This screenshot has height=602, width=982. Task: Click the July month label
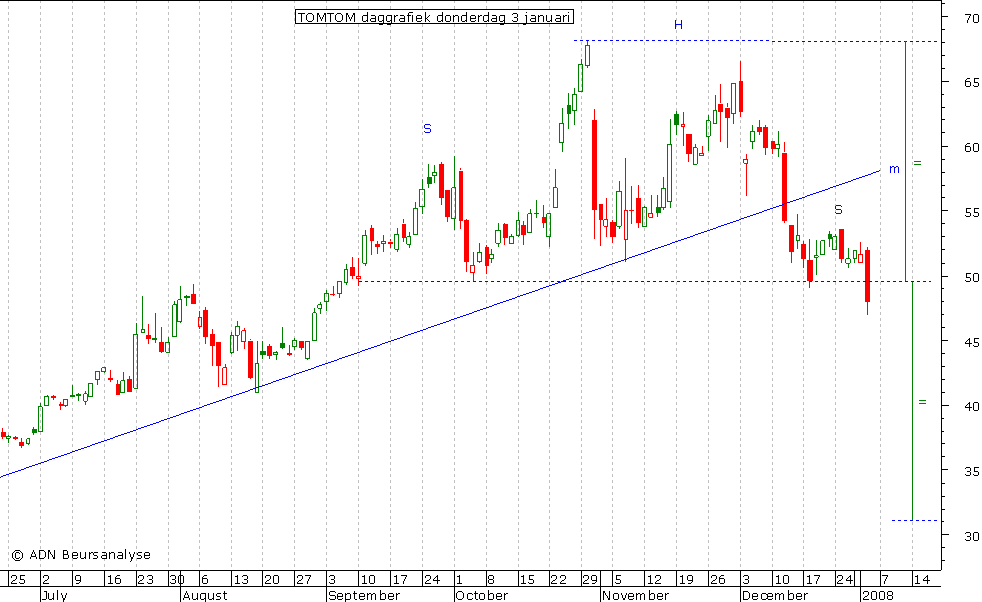[54, 595]
